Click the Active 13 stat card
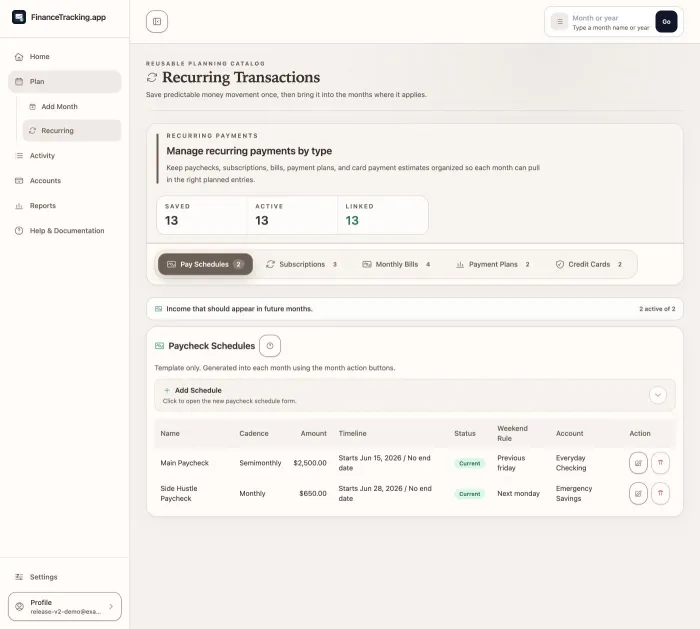The width and height of the screenshot is (700, 629). point(292,215)
